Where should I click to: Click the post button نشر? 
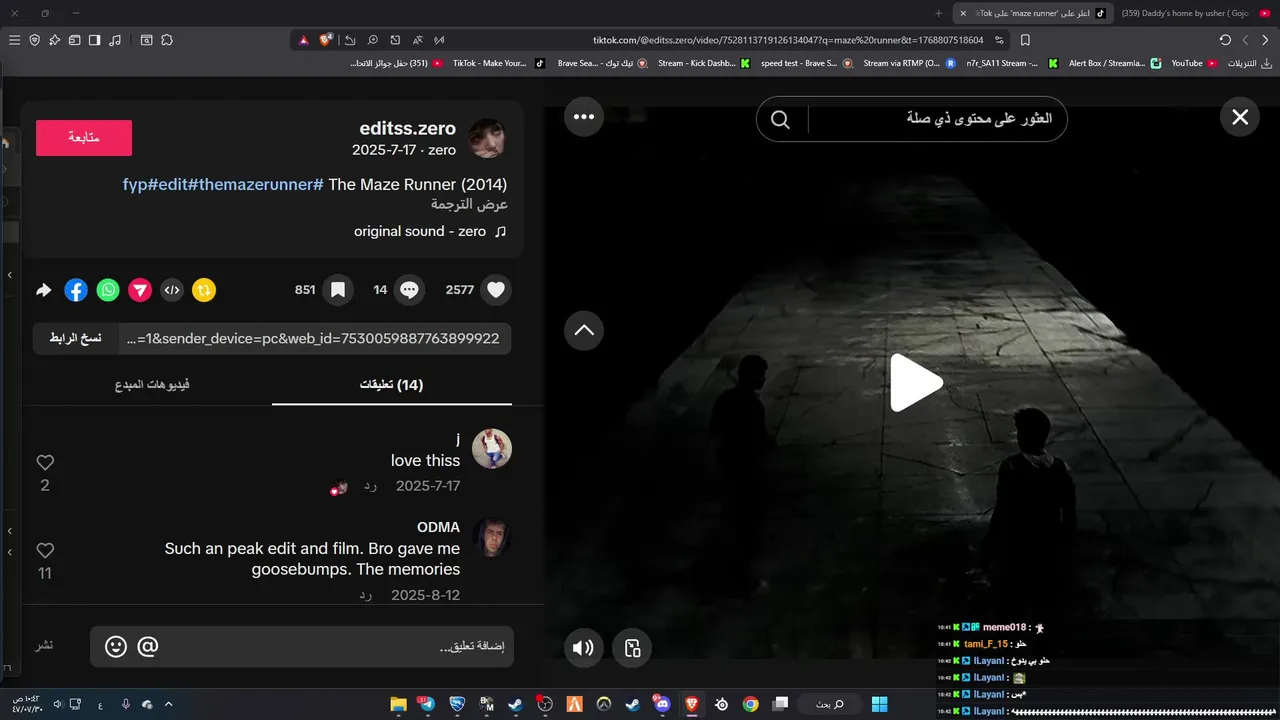(x=45, y=645)
